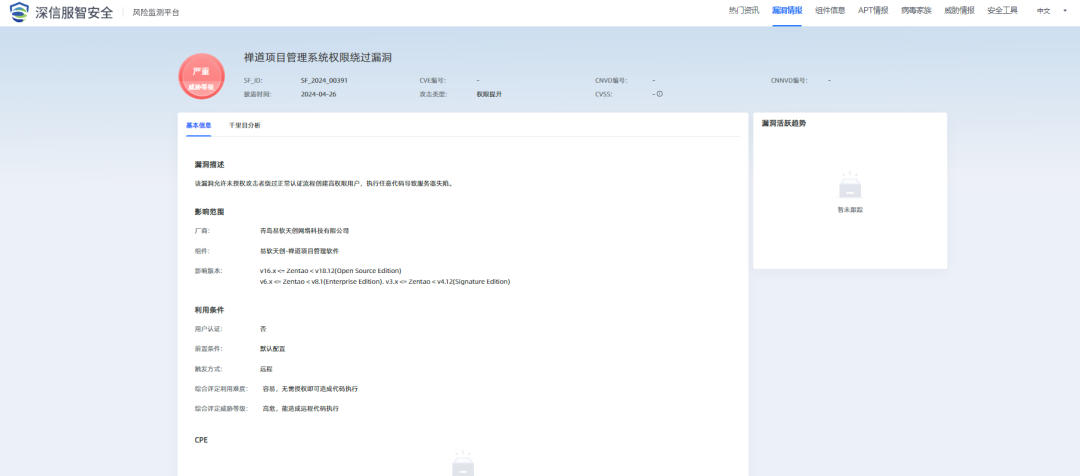Click the 综合评定威胁等级 label

tap(222, 408)
